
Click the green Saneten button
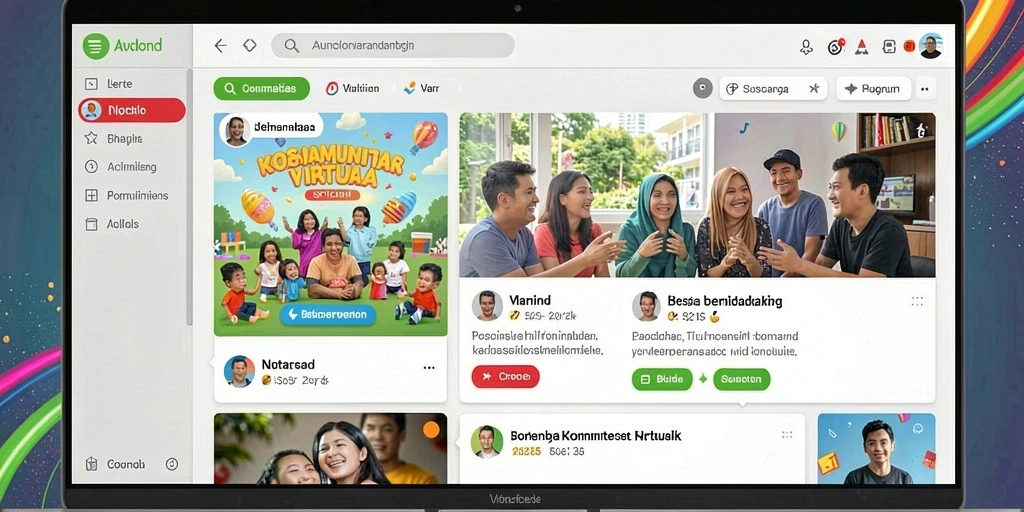(x=742, y=379)
